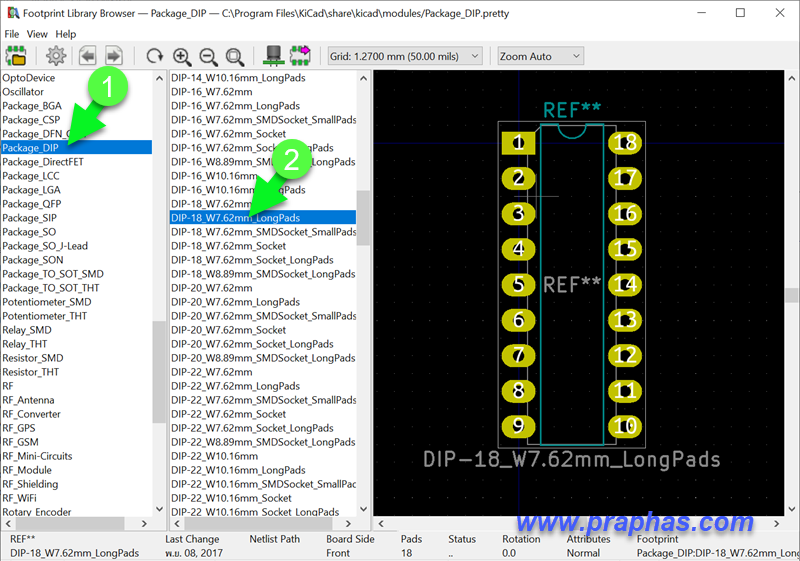Click pad 18 in the footprint preview
Viewport: 800px width, 561px height.
625,143
